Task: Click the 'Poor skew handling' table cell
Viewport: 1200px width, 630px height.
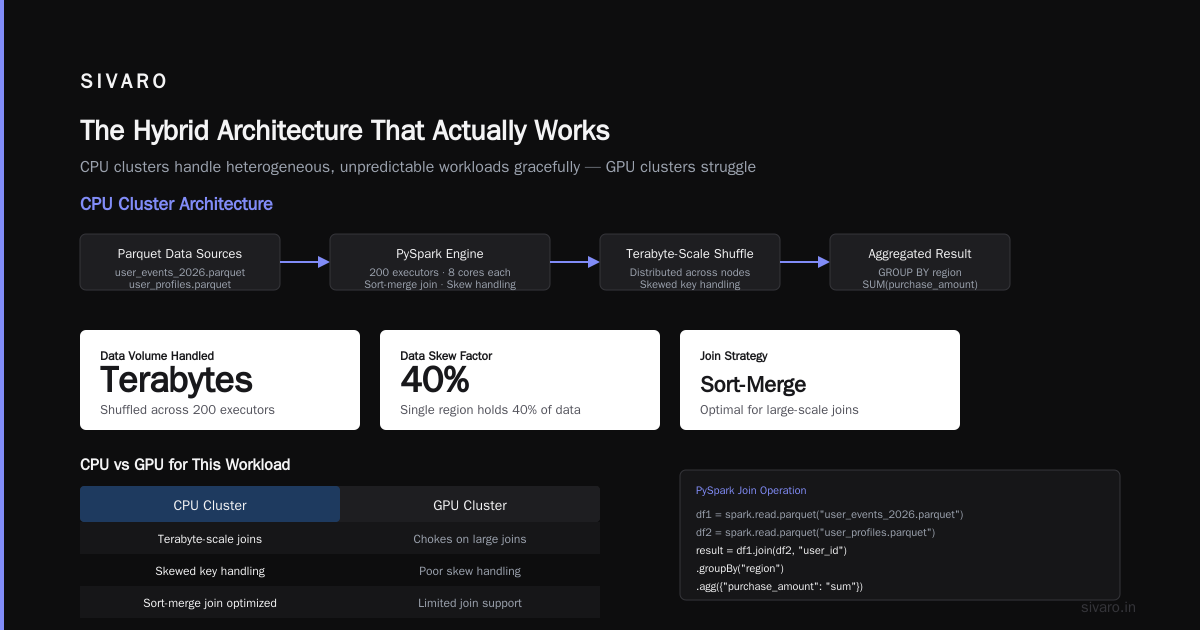Action: 470,571
